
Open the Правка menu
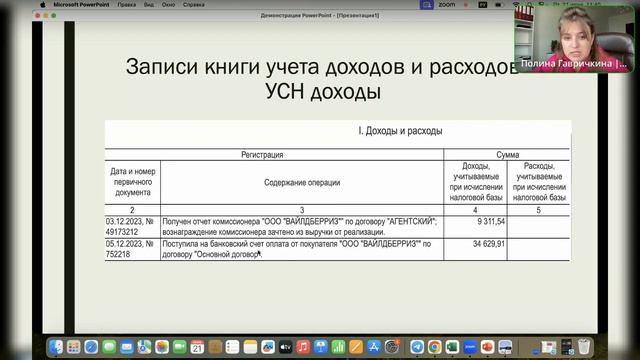pos(127,5)
